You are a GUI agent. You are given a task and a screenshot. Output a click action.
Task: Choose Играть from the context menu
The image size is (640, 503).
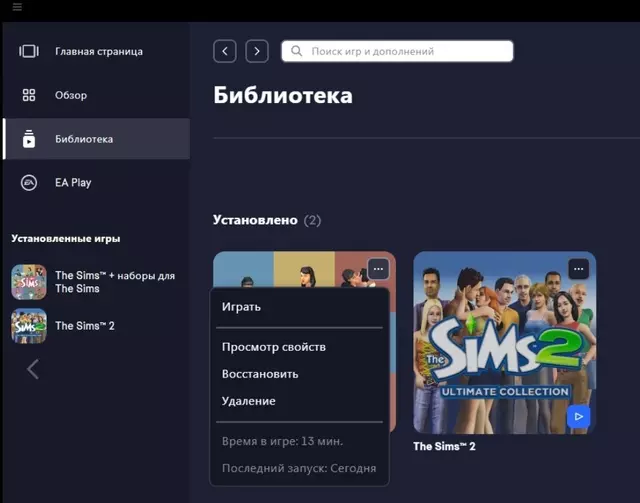(x=299, y=307)
